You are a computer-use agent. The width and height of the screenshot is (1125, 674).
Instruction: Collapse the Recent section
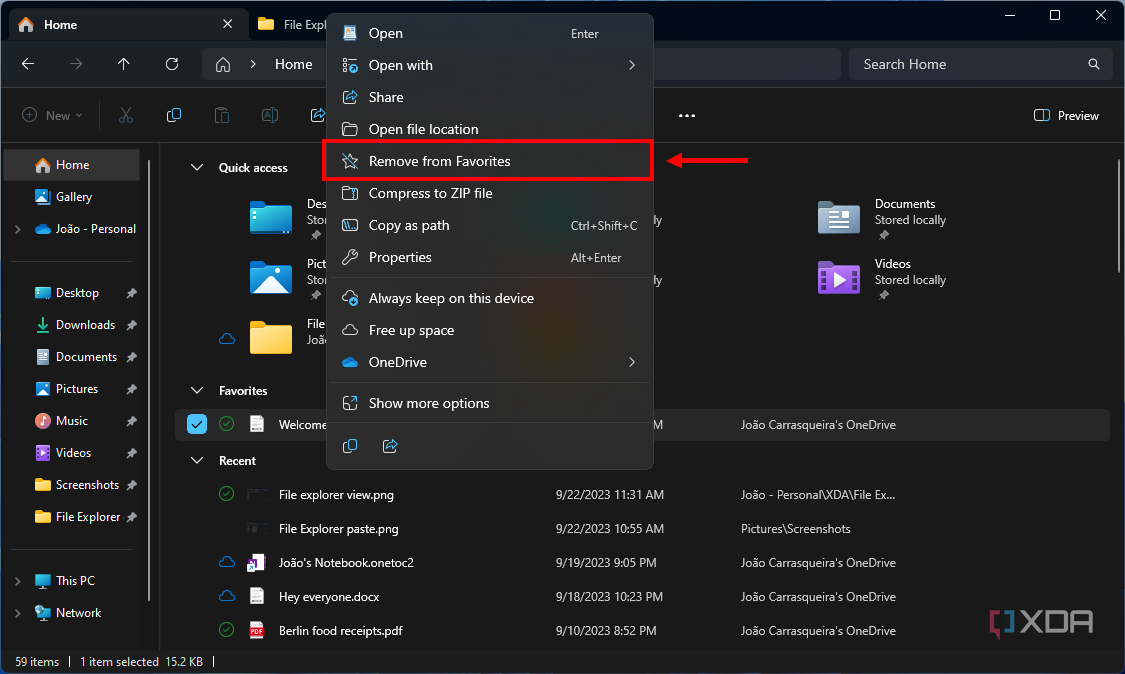coord(196,460)
